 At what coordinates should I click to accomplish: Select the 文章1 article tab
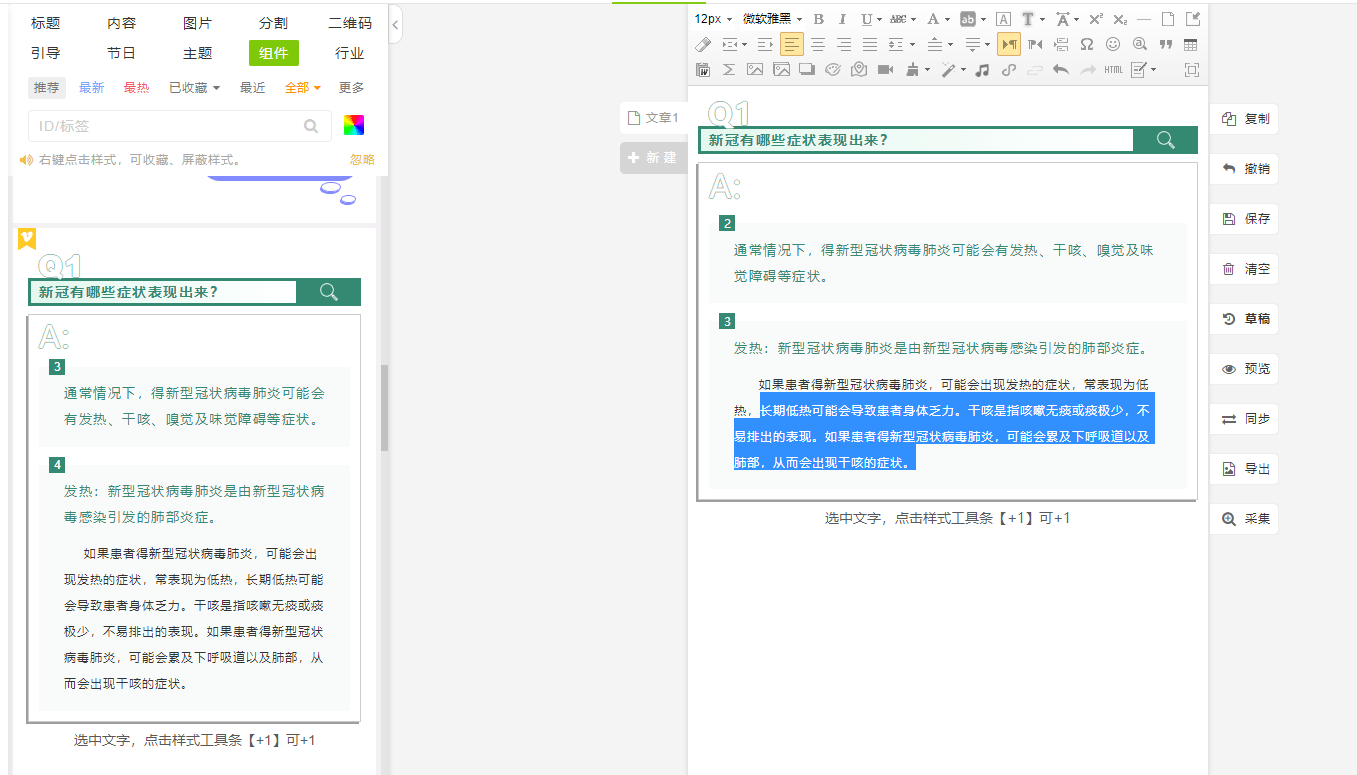pos(653,118)
